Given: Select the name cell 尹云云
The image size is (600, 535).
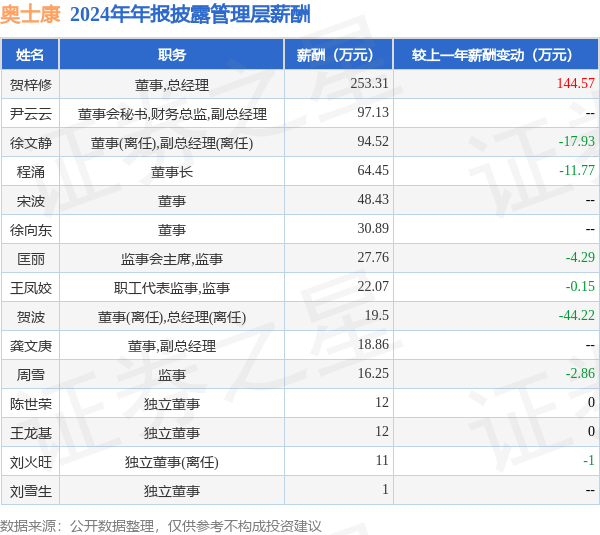Looking at the screenshot, I should [31, 114].
